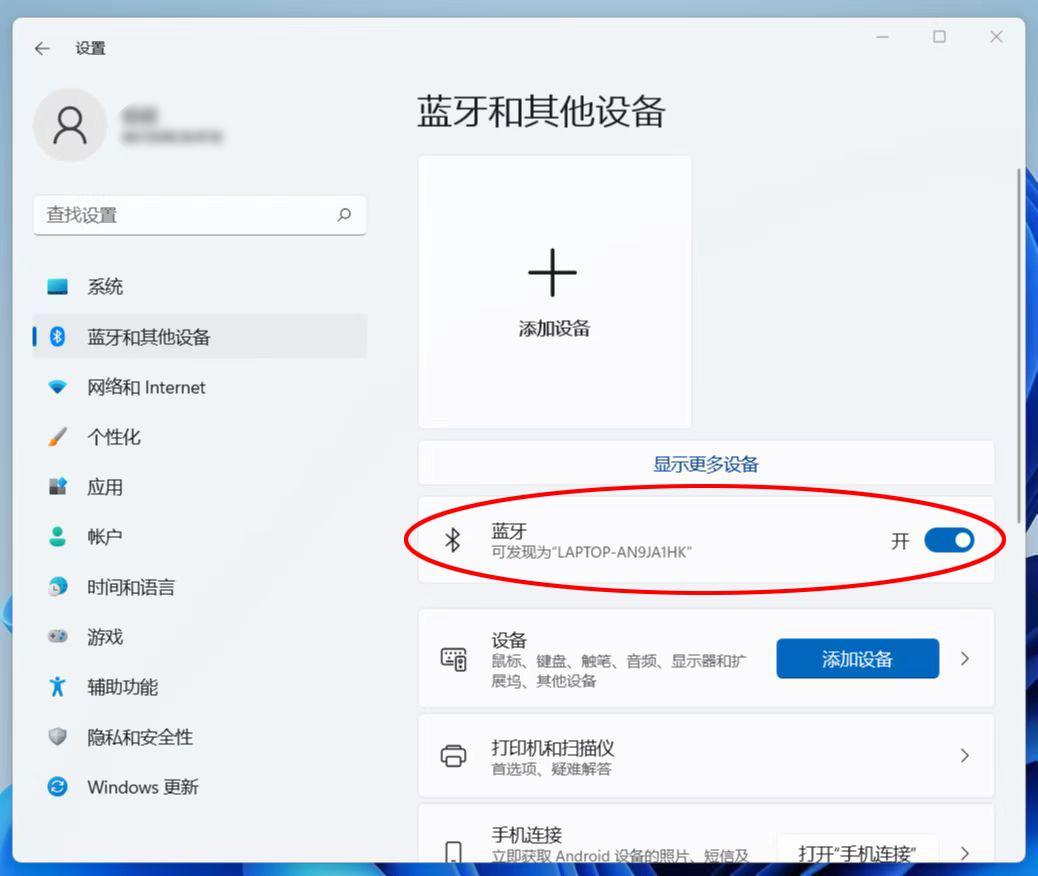Click the paintbrush icon for 个性化
The width and height of the screenshot is (1038, 876).
coord(58,437)
